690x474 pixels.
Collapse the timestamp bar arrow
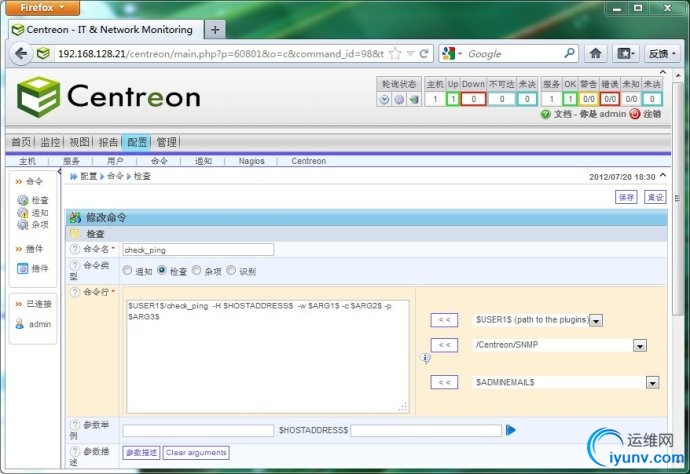(663, 176)
